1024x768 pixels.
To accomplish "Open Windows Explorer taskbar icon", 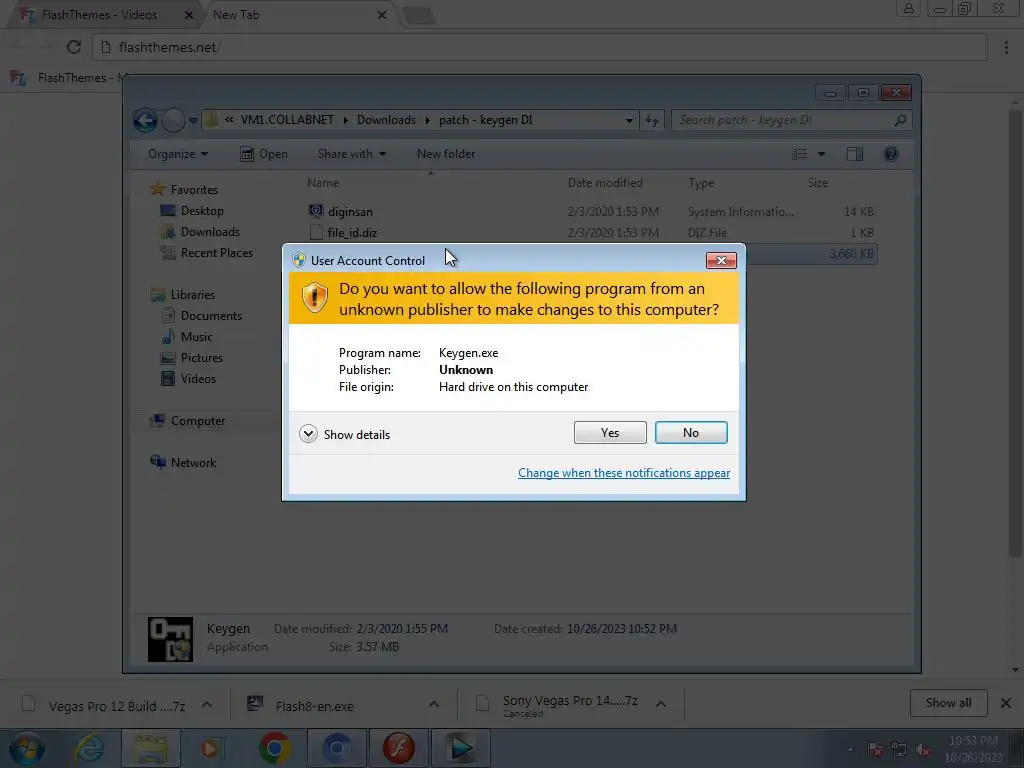I will (151, 748).
